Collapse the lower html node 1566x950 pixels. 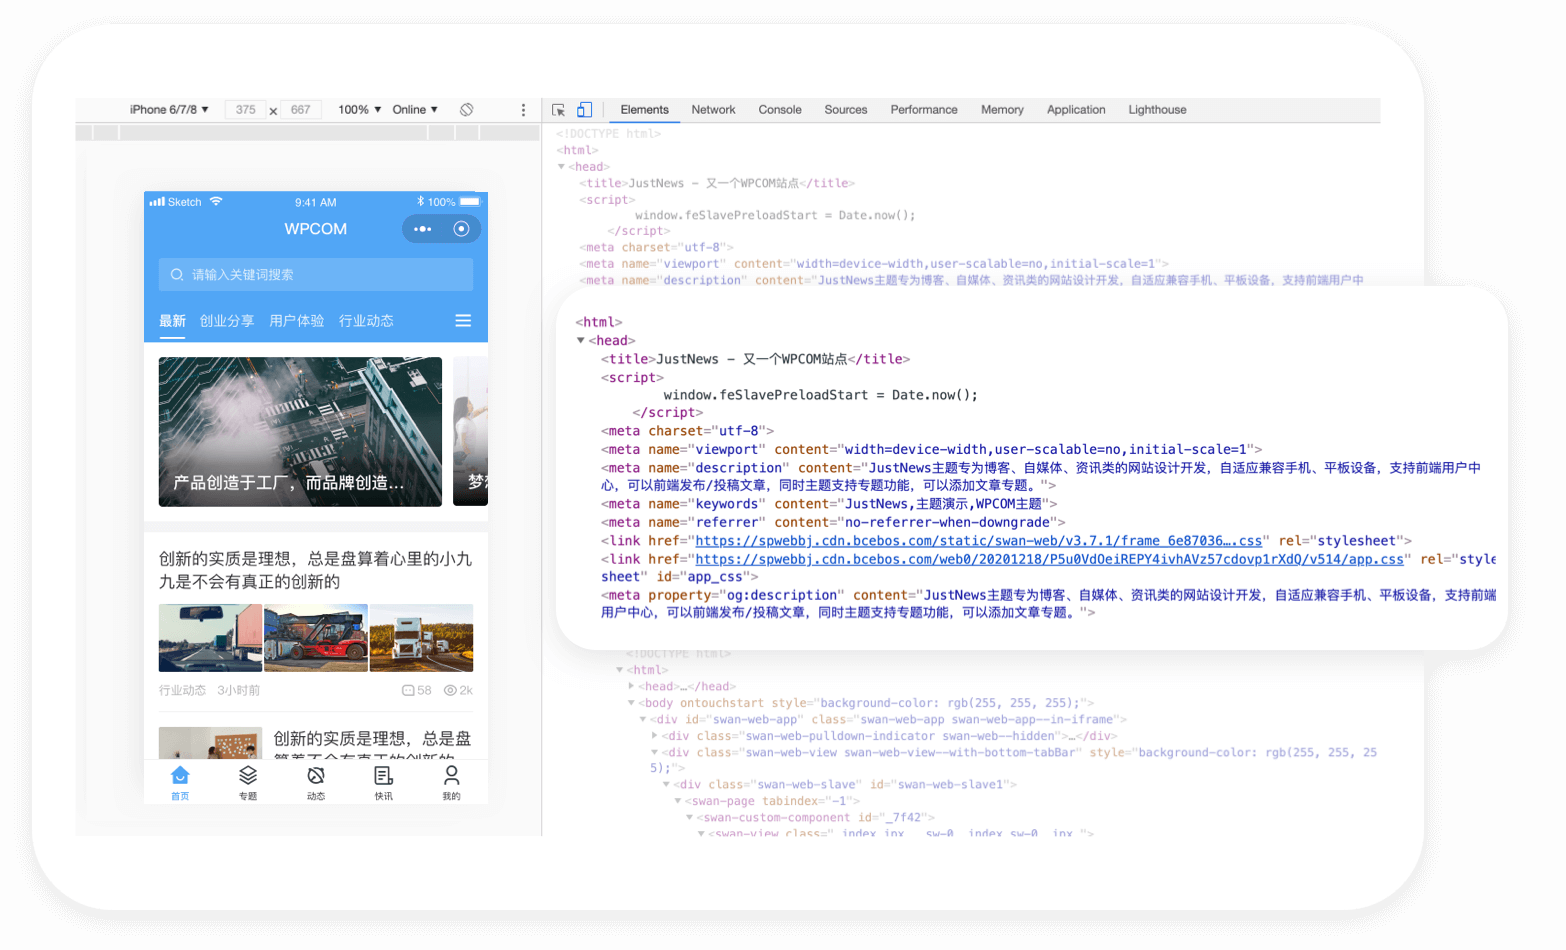(620, 670)
